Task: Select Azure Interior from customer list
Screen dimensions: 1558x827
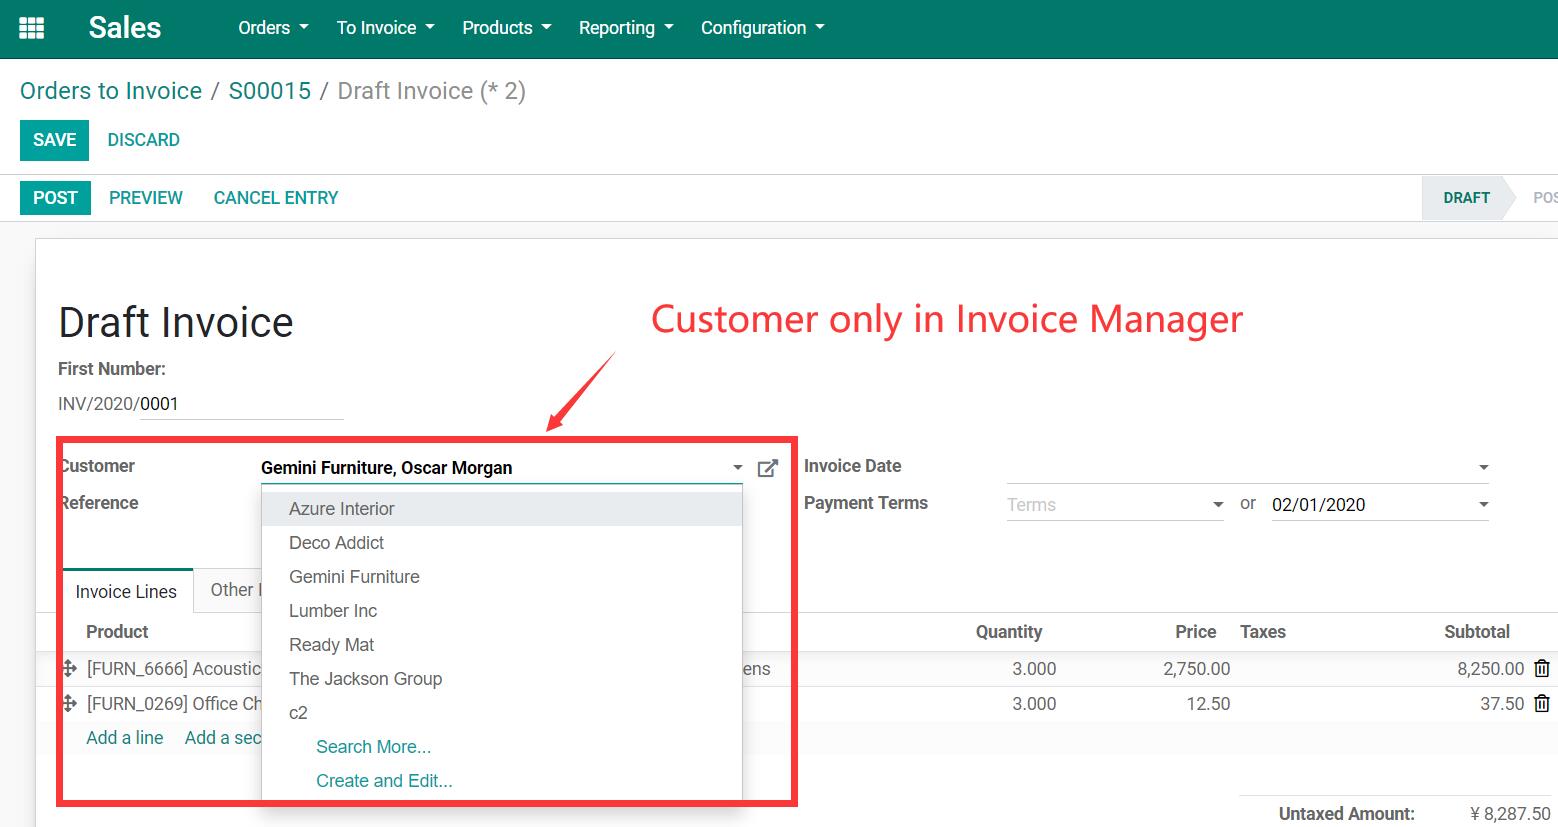Action: click(342, 509)
